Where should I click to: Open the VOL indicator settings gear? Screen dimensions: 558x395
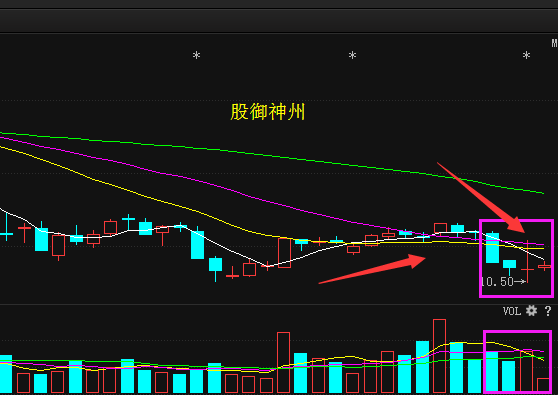(x=531, y=311)
